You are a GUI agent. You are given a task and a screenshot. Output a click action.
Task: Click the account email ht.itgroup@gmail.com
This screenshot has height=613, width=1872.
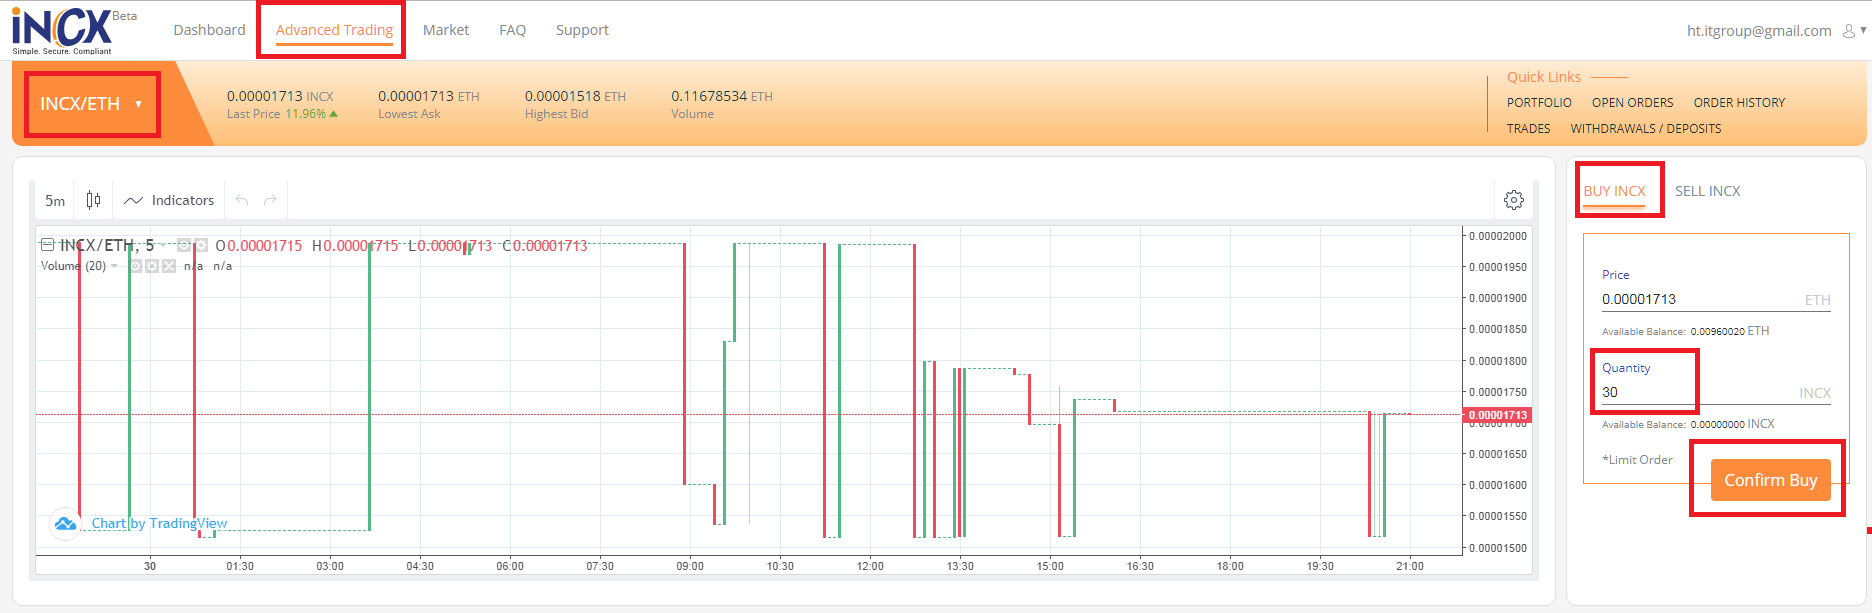pyautogui.click(x=1758, y=31)
